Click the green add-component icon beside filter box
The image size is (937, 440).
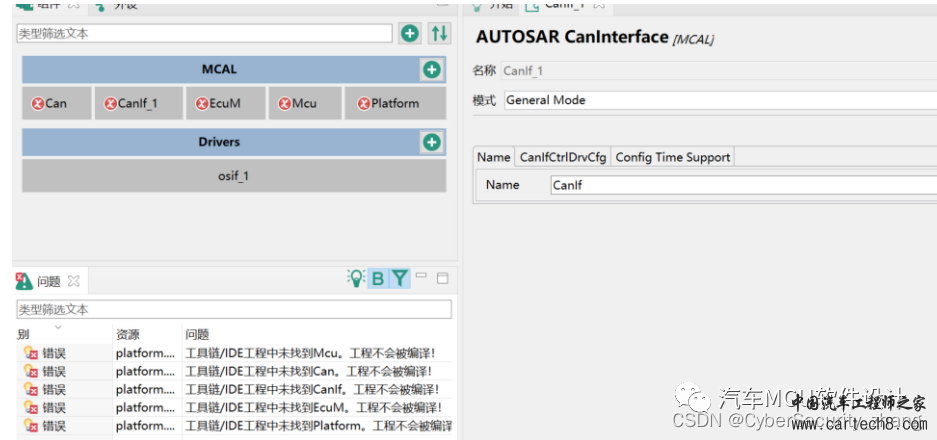[410, 33]
